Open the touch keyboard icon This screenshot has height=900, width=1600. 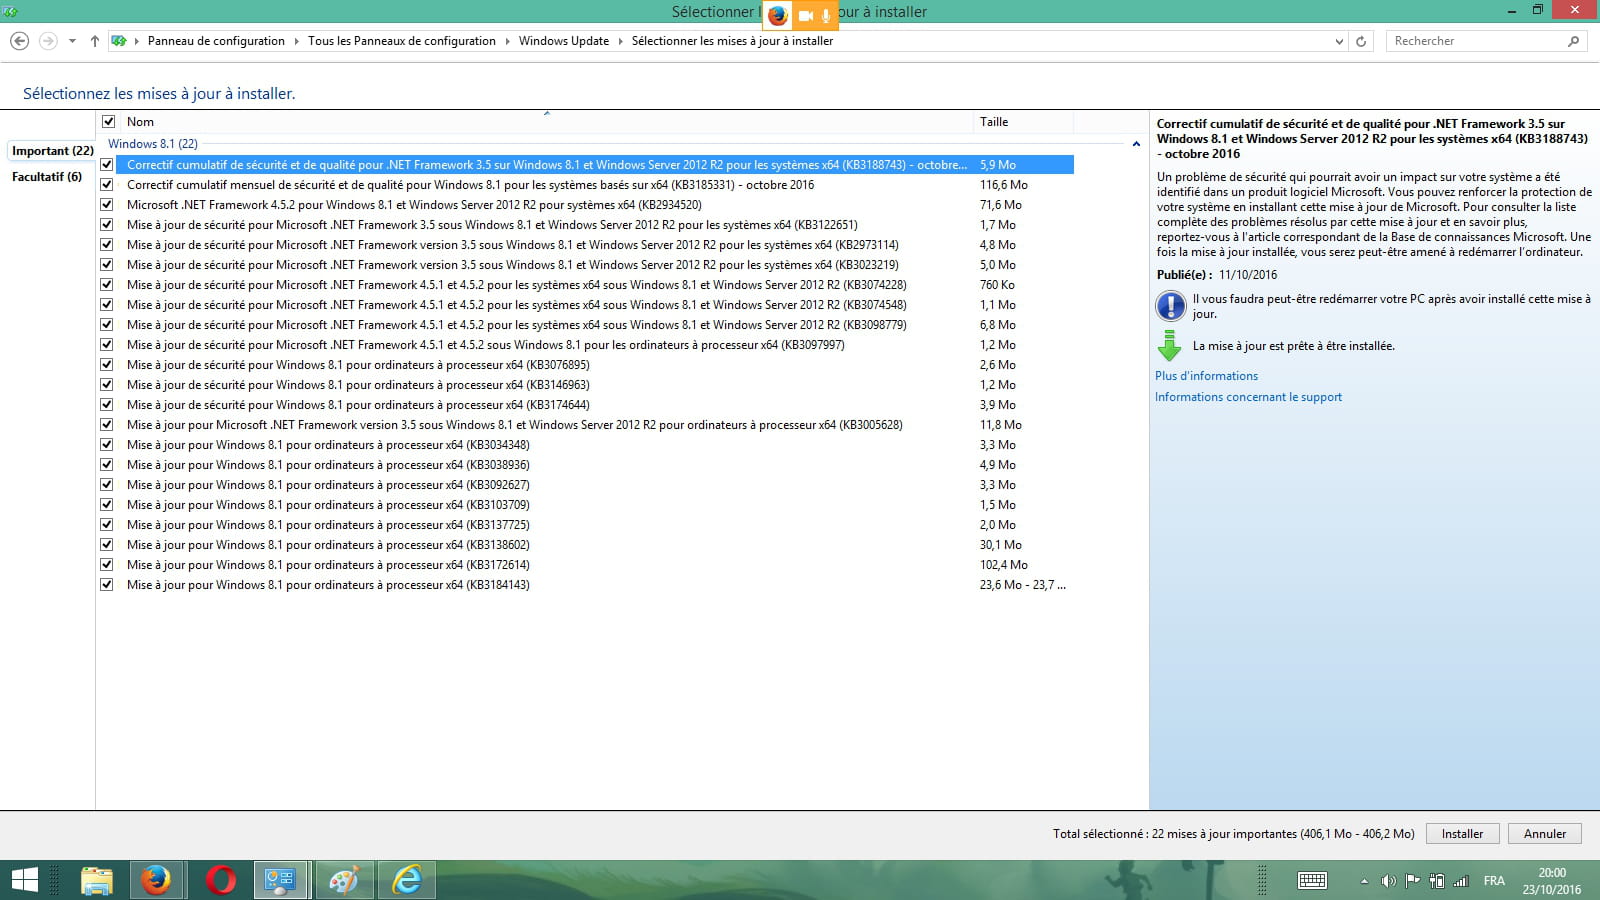(1312, 881)
